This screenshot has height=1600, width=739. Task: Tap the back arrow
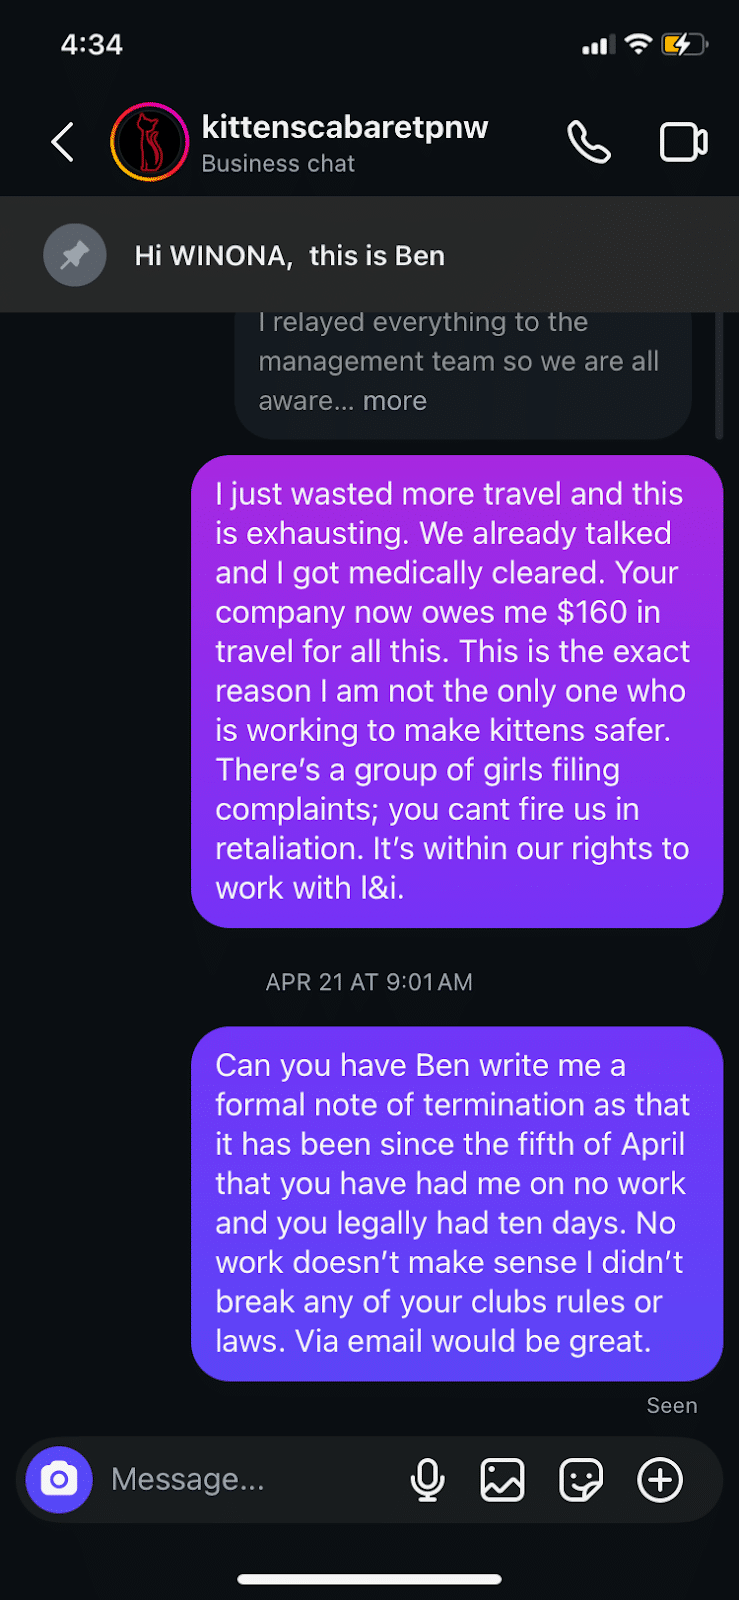coord(63,142)
